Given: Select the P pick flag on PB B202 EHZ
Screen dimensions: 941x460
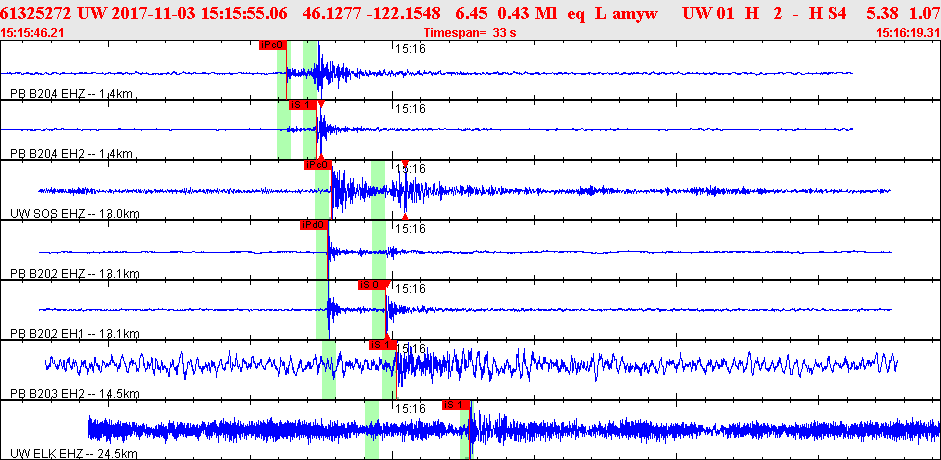Looking at the screenshot, I should [313, 225].
